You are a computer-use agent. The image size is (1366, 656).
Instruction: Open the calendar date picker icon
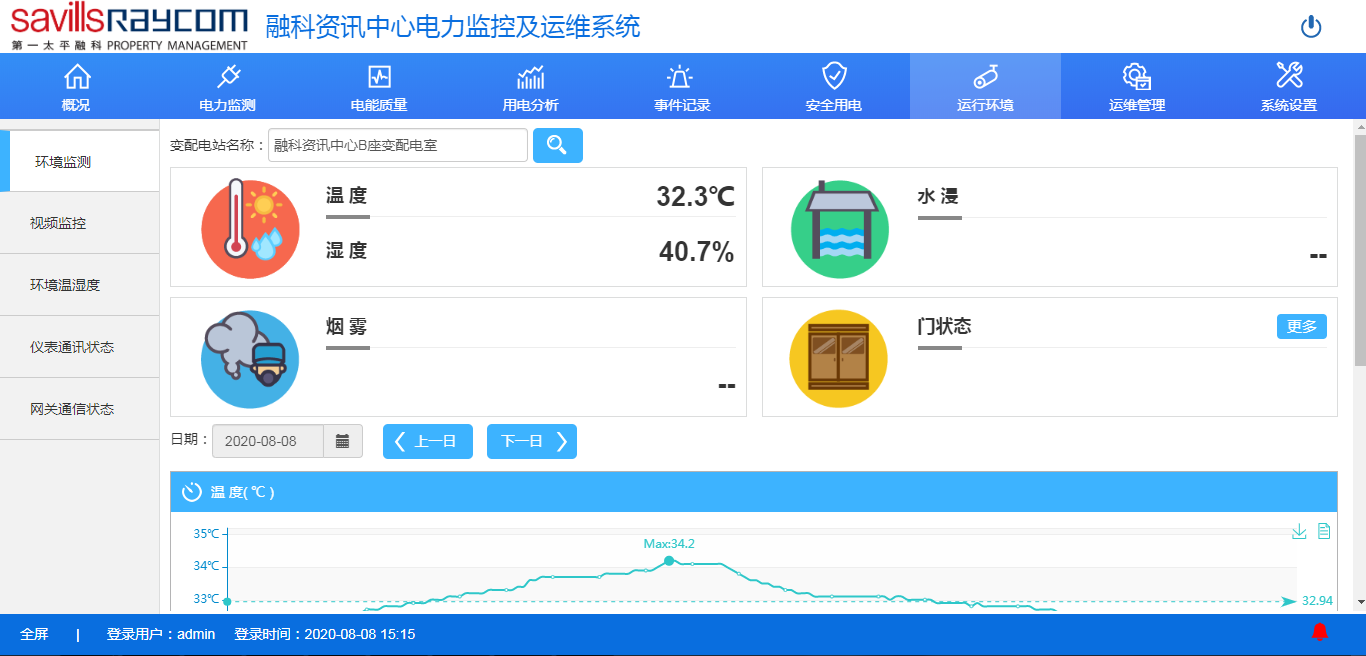pos(343,441)
